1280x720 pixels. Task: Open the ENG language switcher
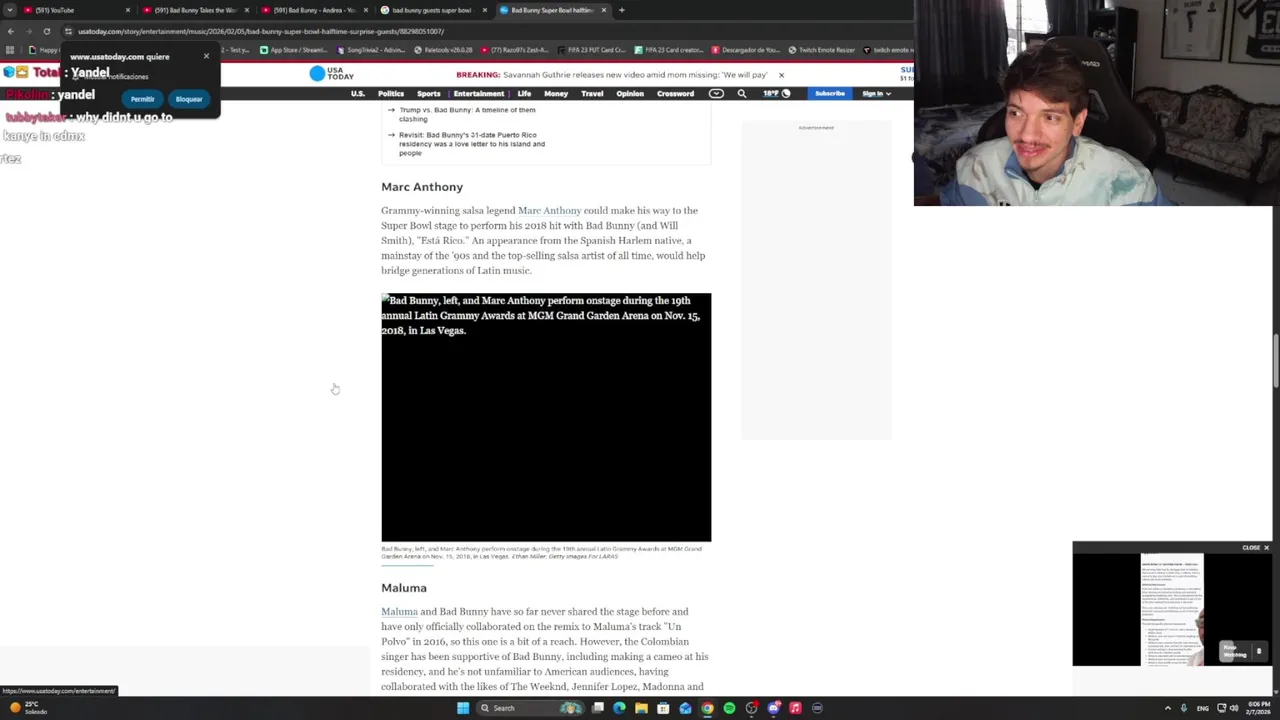pos(1202,708)
